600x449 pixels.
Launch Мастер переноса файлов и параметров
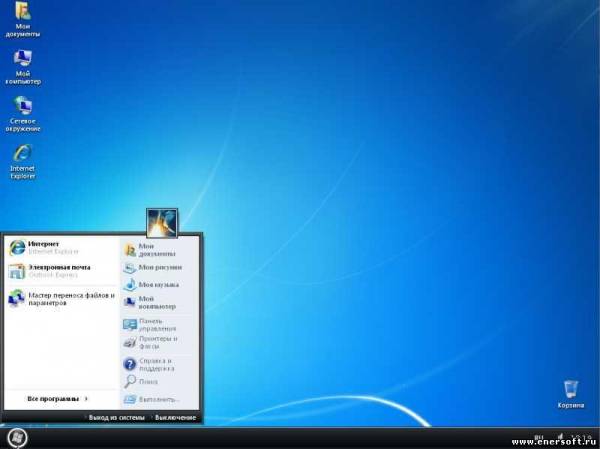coord(61,299)
